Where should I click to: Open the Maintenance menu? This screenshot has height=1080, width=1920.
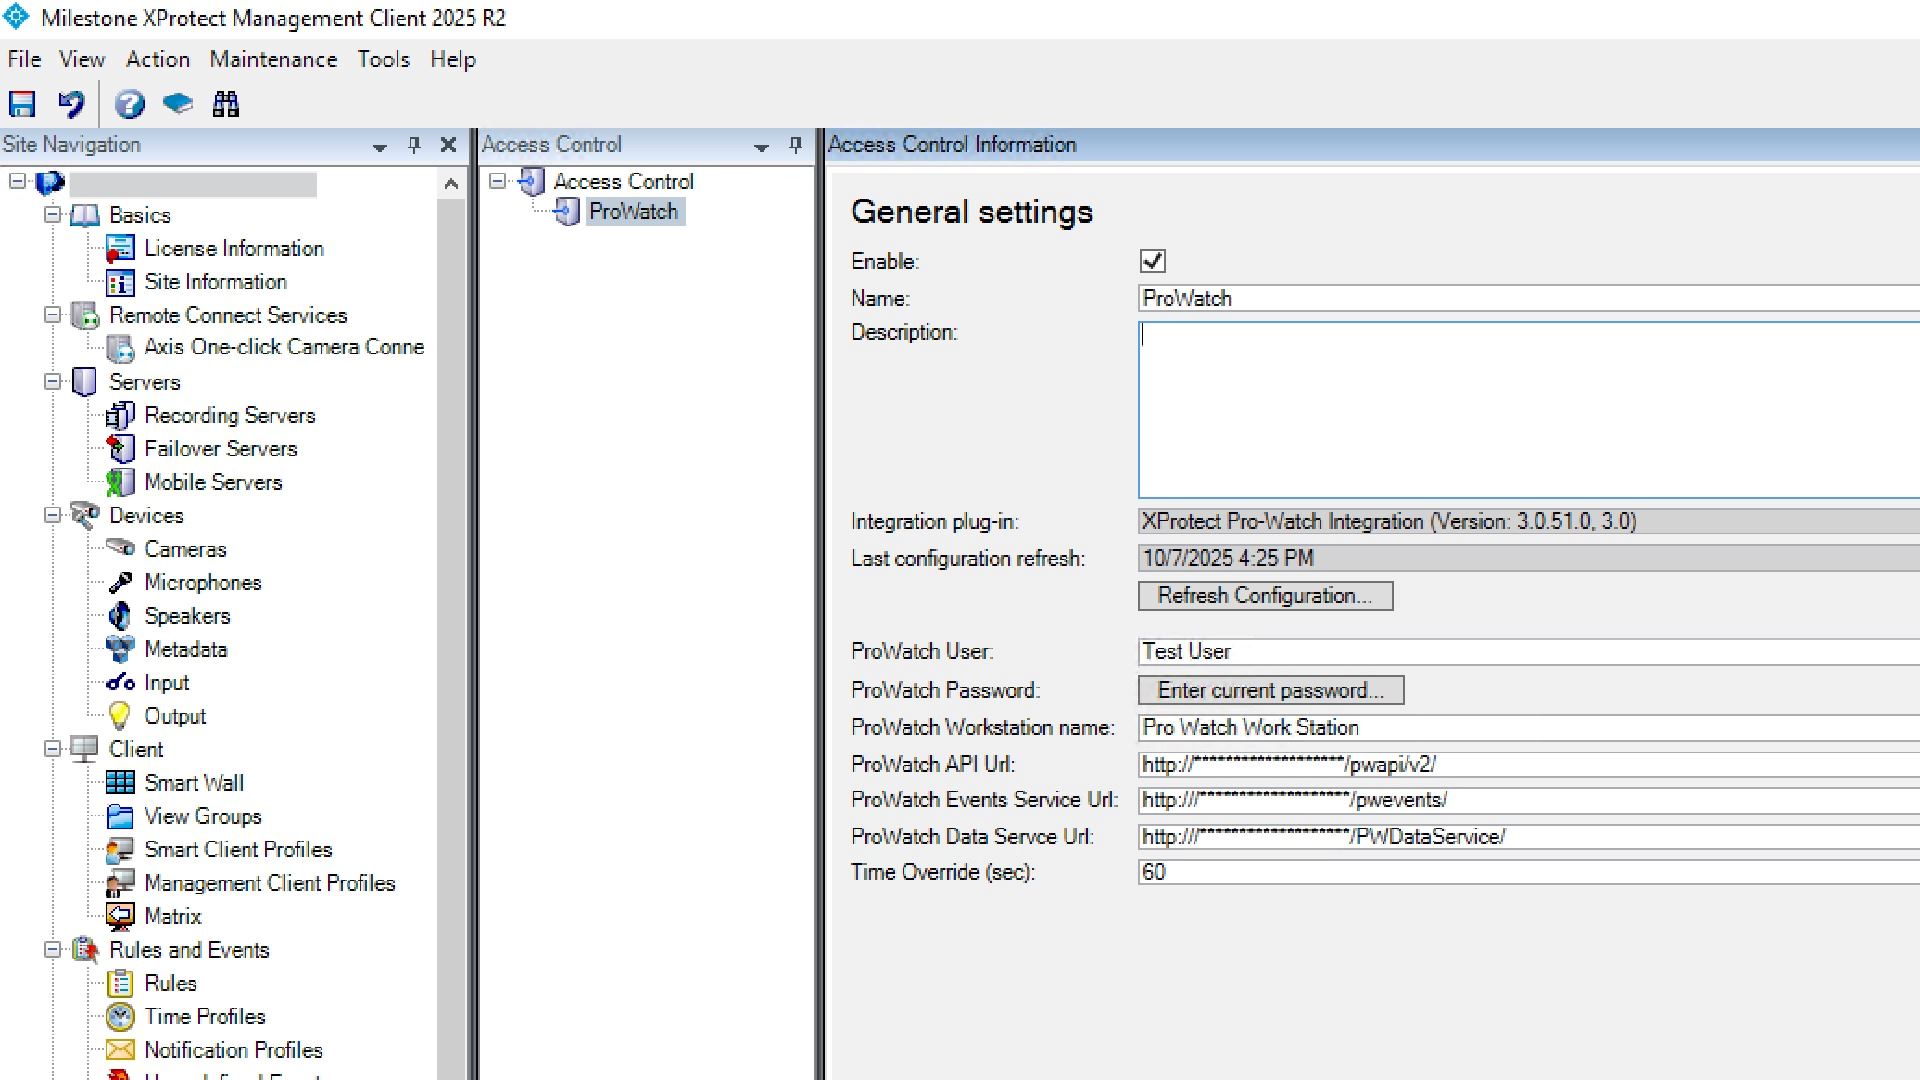[273, 59]
